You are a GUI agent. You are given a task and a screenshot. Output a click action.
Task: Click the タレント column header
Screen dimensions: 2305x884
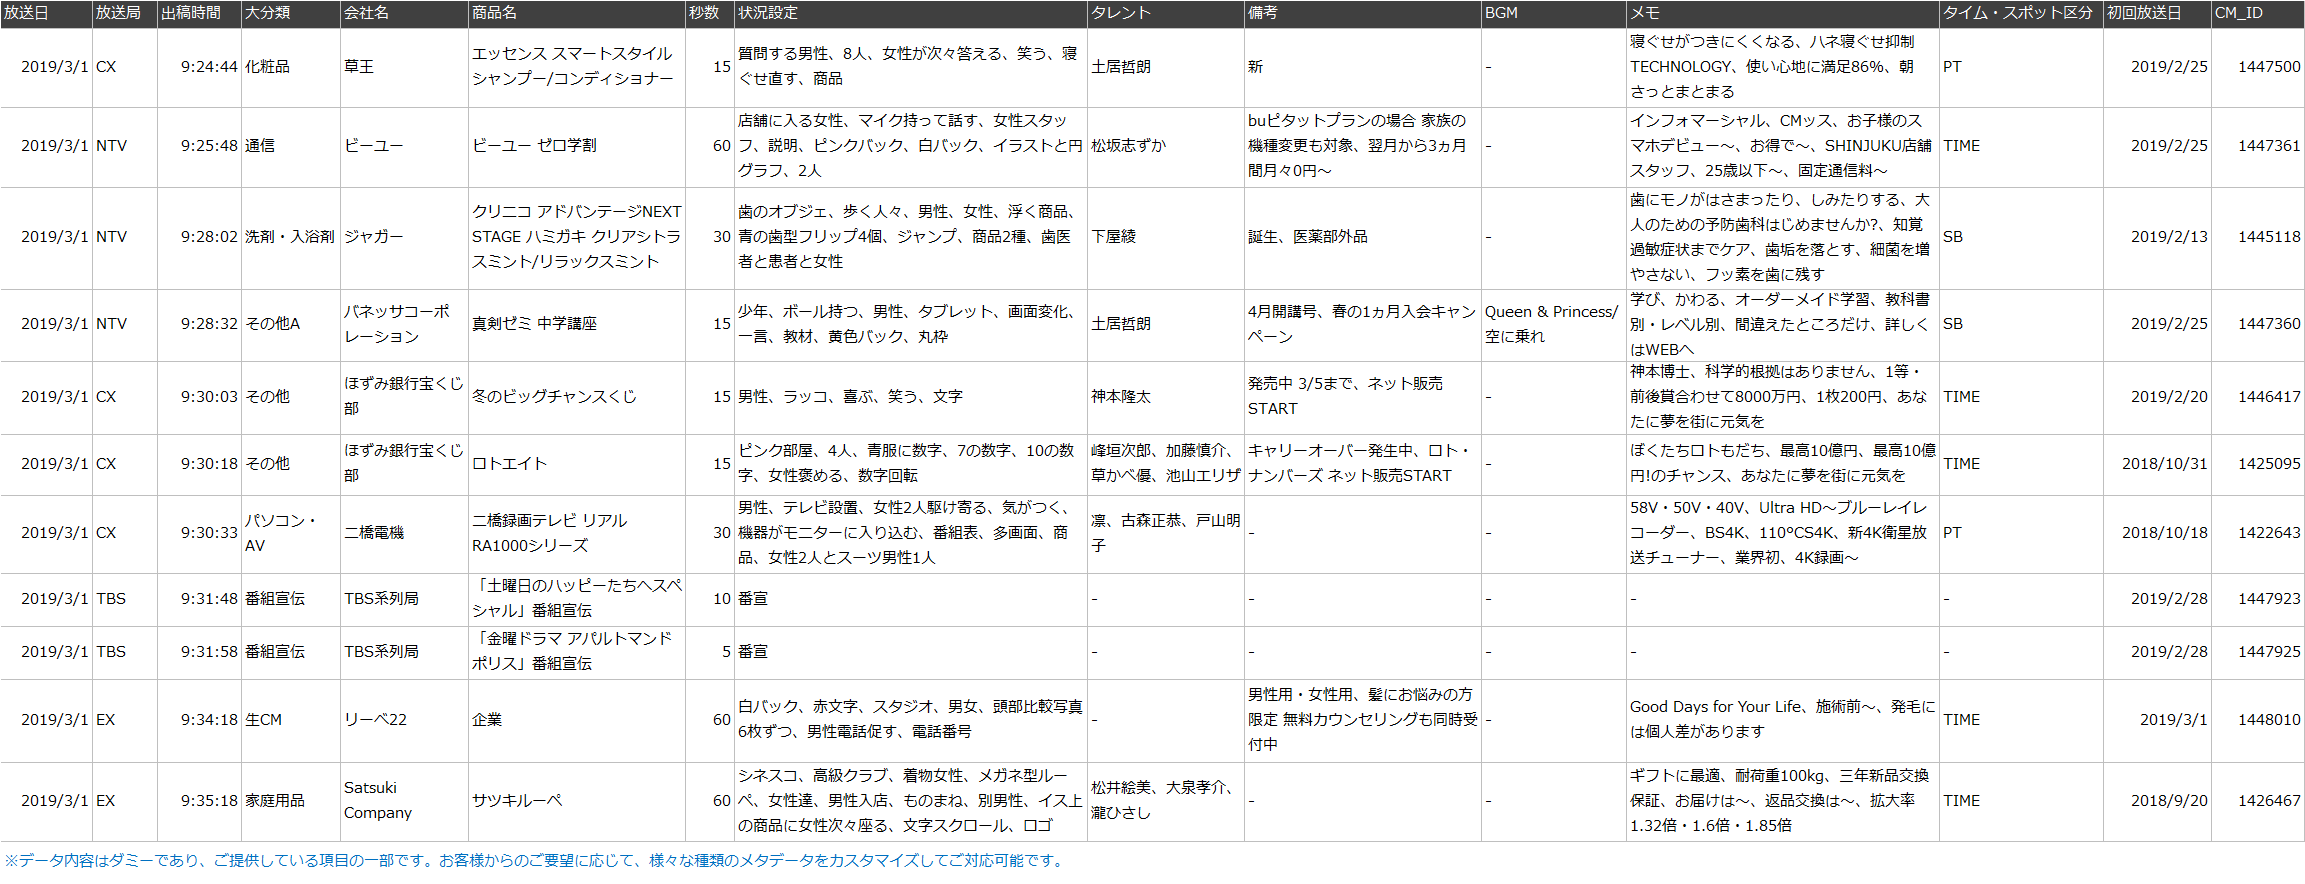coord(1121,13)
